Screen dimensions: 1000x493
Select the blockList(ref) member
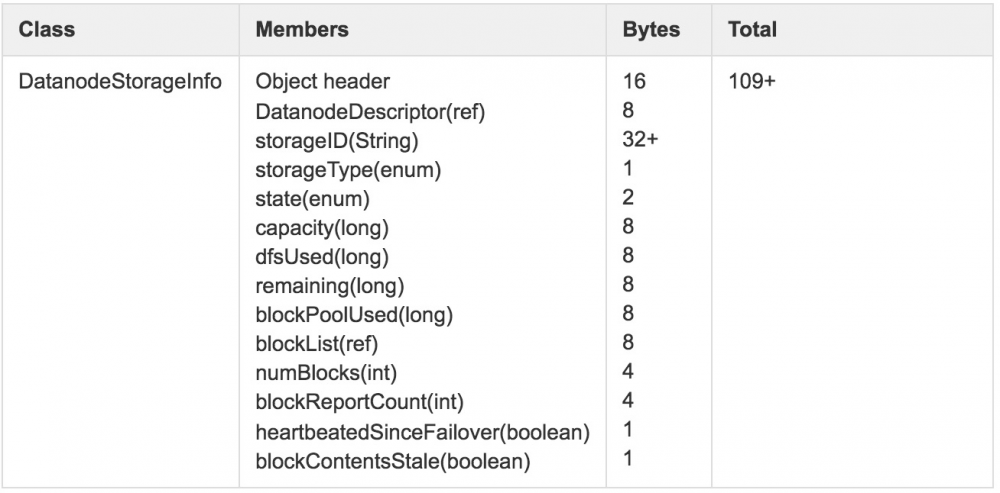(317, 344)
